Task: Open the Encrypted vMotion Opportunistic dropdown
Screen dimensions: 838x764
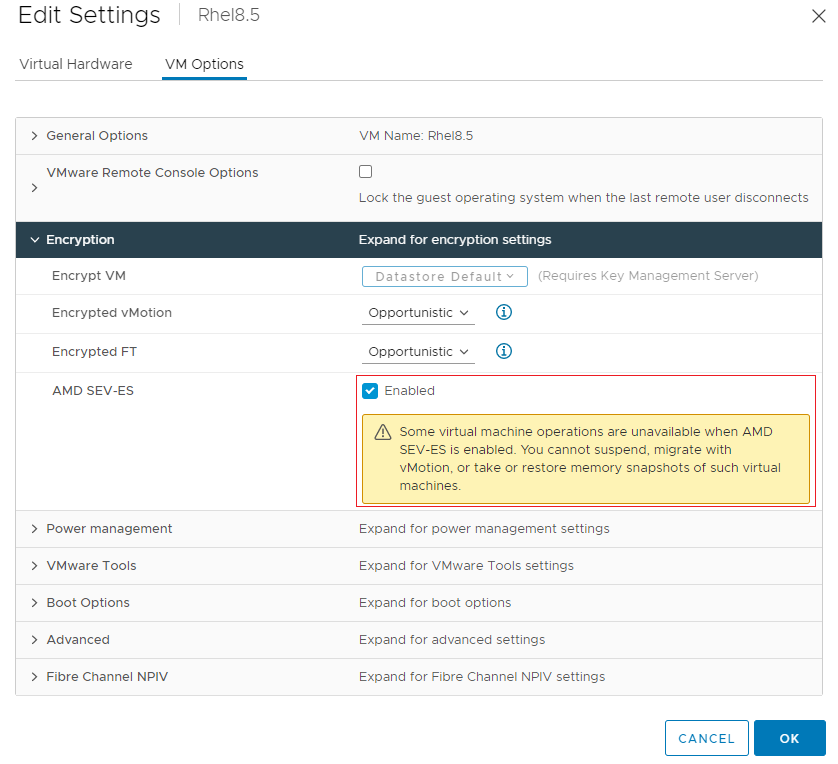Action: [x=418, y=312]
